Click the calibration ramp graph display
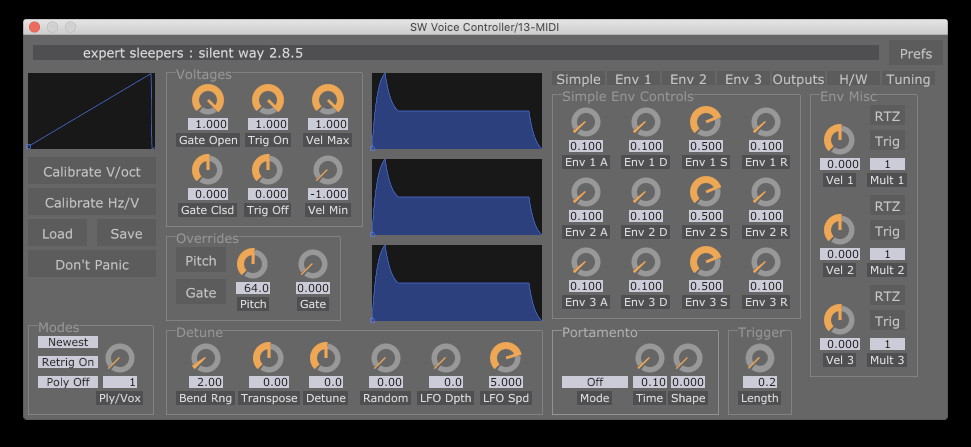Image resolution: width=971 pixels, height=447 pixels. 91,111
